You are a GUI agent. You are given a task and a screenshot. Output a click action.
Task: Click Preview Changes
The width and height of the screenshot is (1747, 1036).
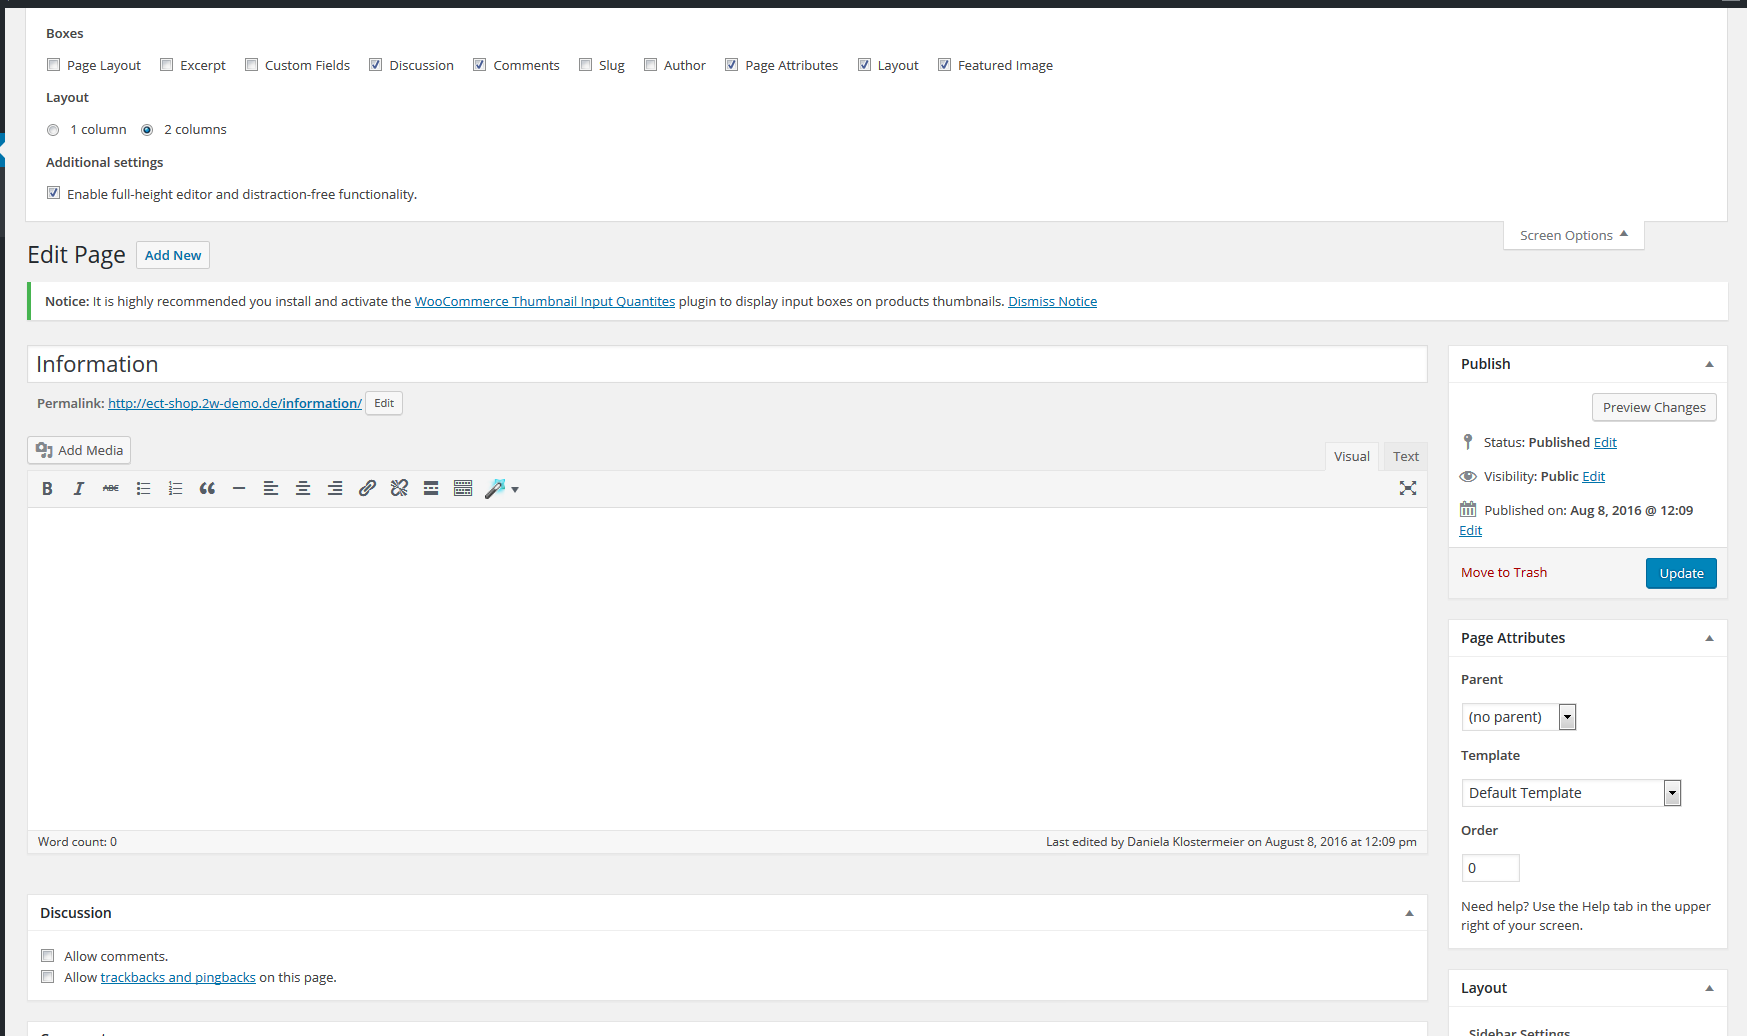[1654, 407]
